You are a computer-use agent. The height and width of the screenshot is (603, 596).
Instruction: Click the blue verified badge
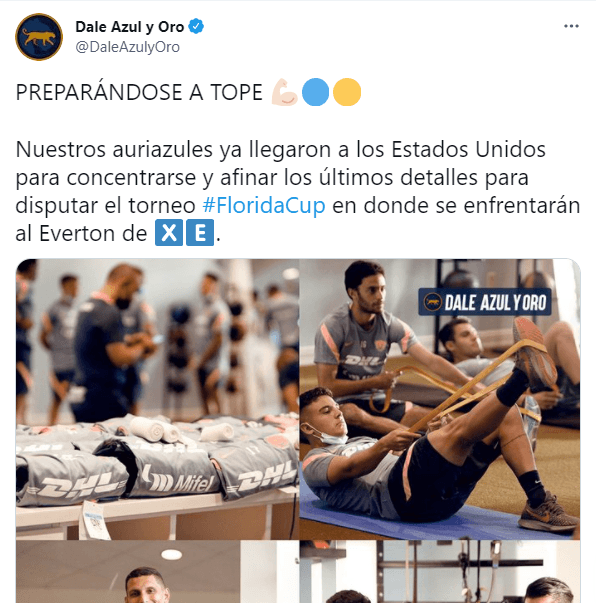point(196,27)
